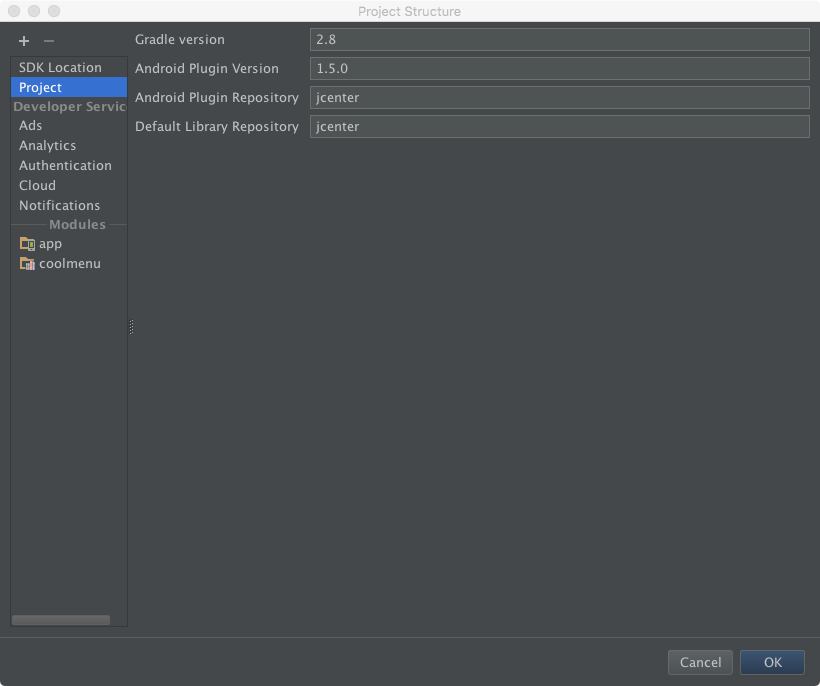Click the Cancel button
This screenshot has width=820, height=686.
700,662
